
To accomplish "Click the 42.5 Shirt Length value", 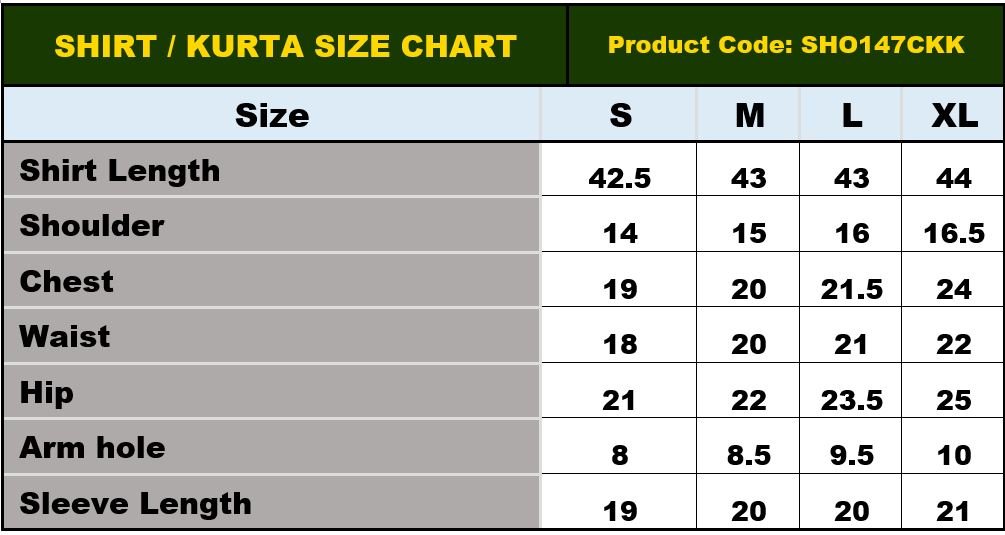I will [x=620, y=178].
